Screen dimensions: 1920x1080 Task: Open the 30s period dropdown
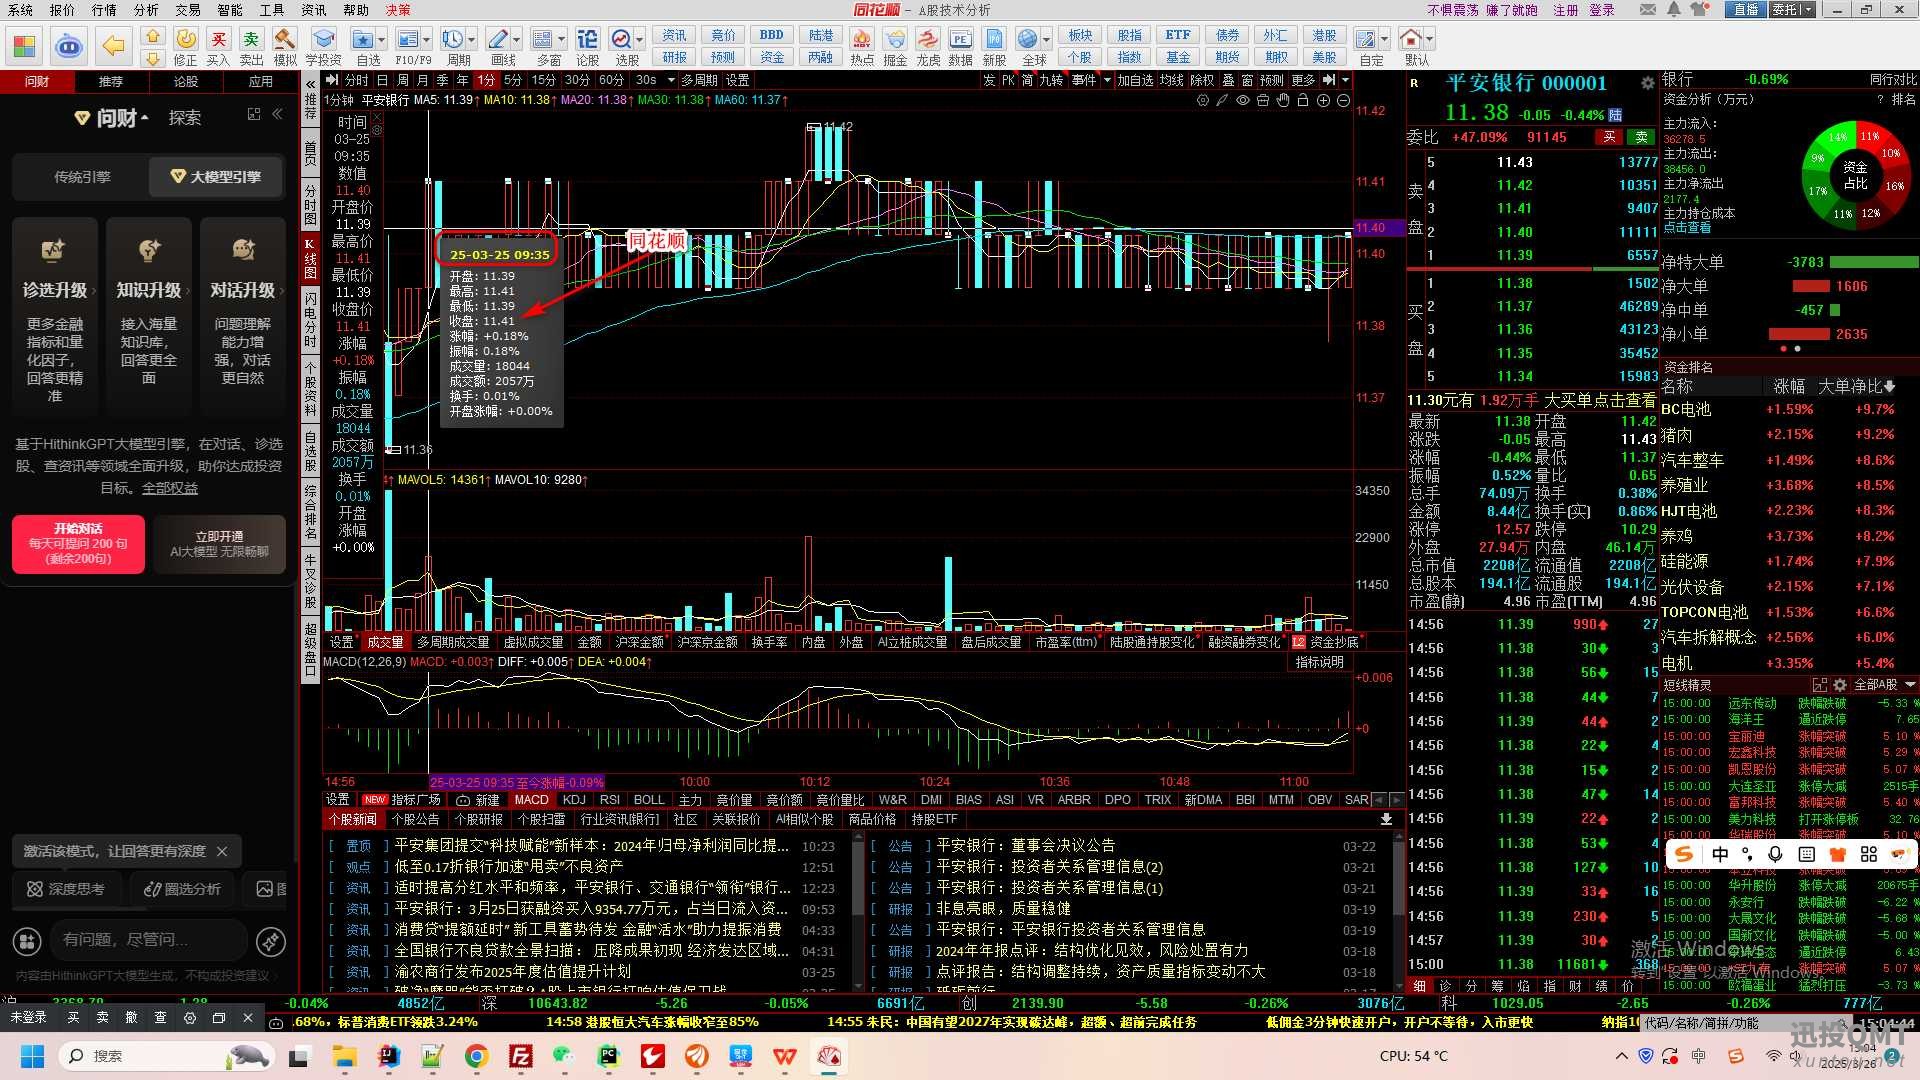(x=672, y=80)
